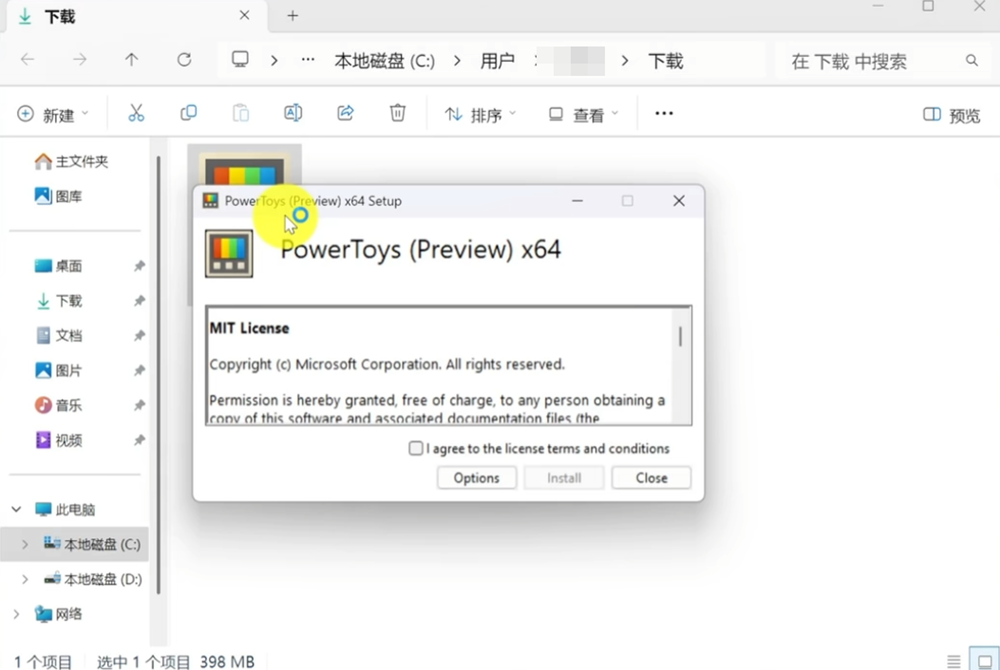Select 本地磁盘 (D:) in the sidebar
1000x670 pixels.
pyautogui.click(x=93, y=579)
